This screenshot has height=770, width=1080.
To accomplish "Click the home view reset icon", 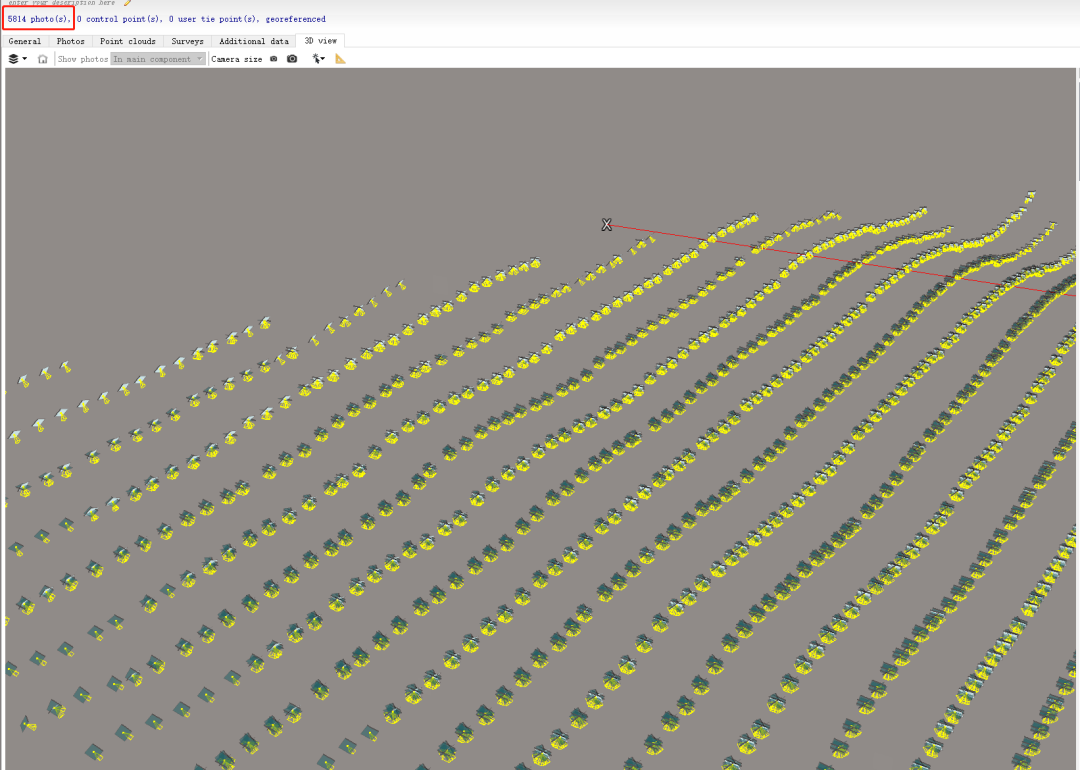I will tap(43, 59).
